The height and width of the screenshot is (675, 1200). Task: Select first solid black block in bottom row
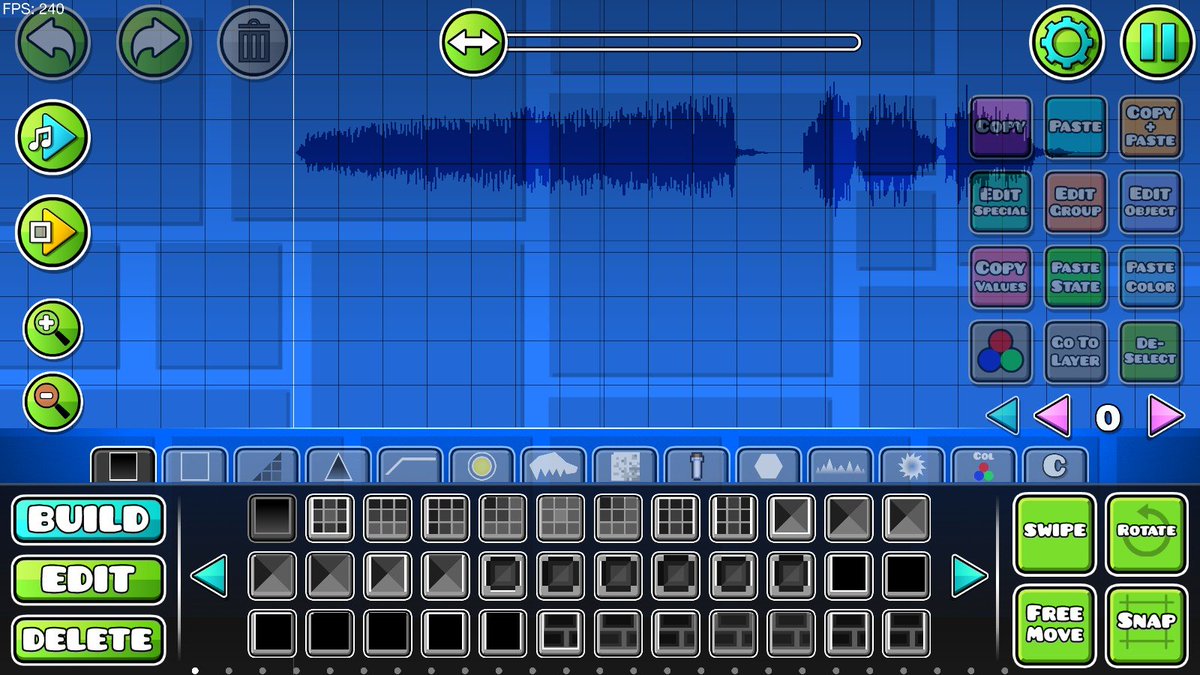coord(272,634)
